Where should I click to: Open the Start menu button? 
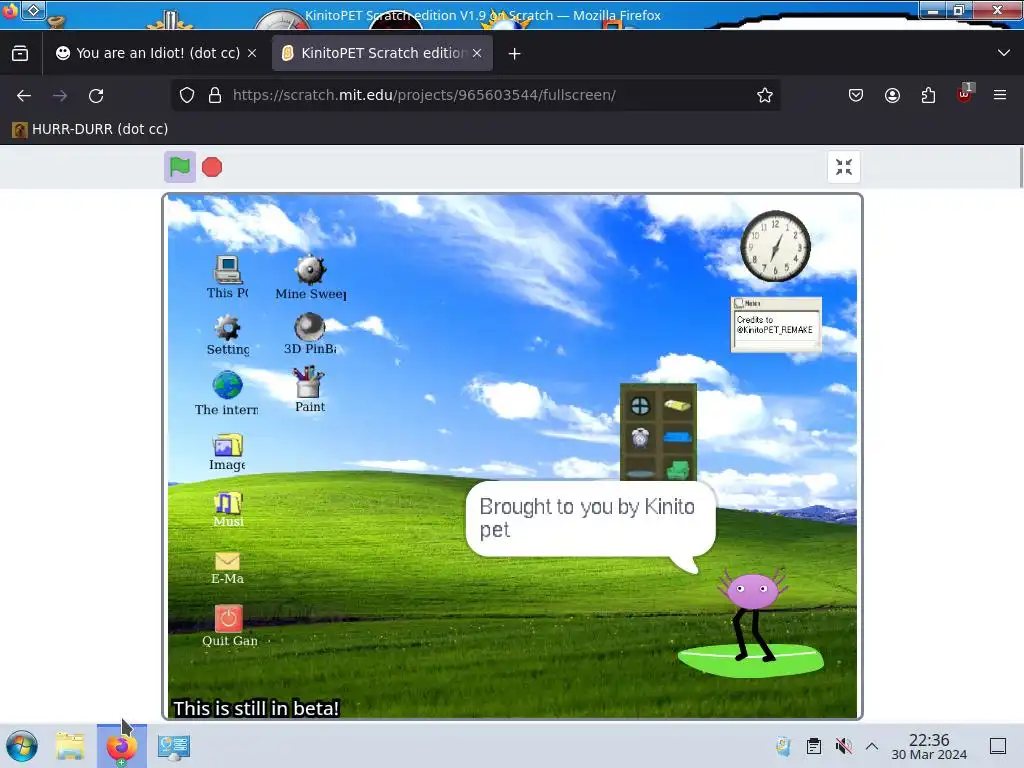pos(22,746)
